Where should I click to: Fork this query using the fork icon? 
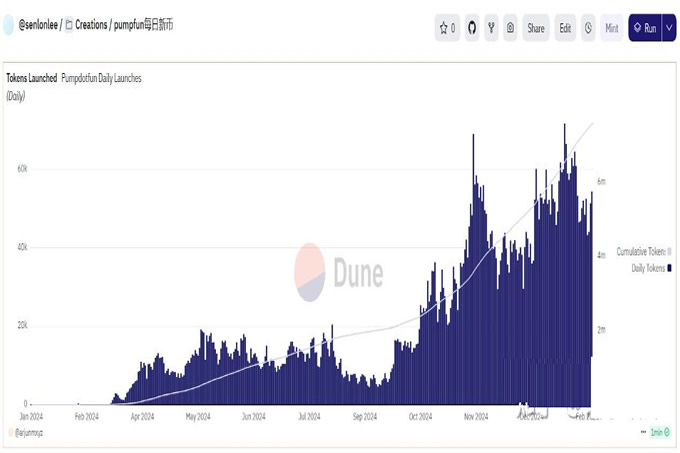pyautogui.click(x=491, y=28)
